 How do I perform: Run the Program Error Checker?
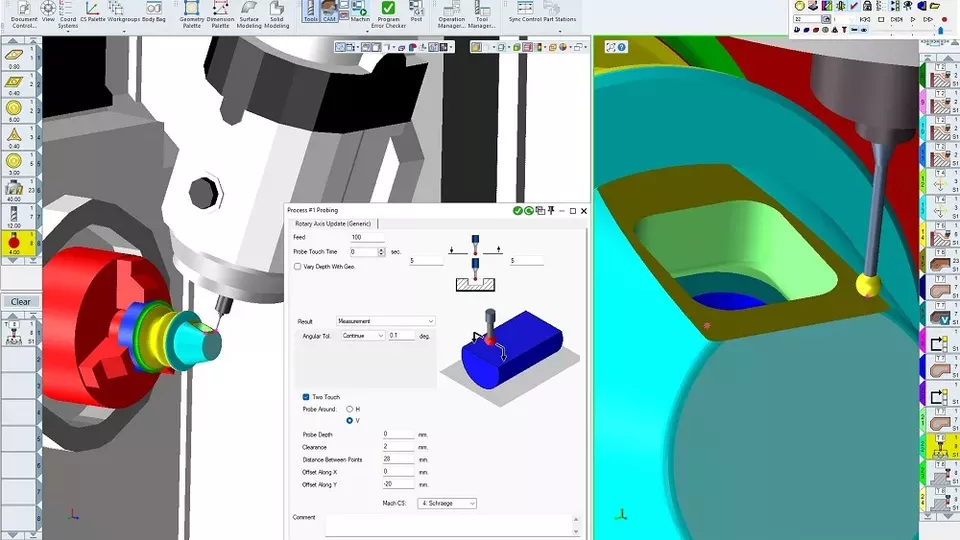point(388,15)
